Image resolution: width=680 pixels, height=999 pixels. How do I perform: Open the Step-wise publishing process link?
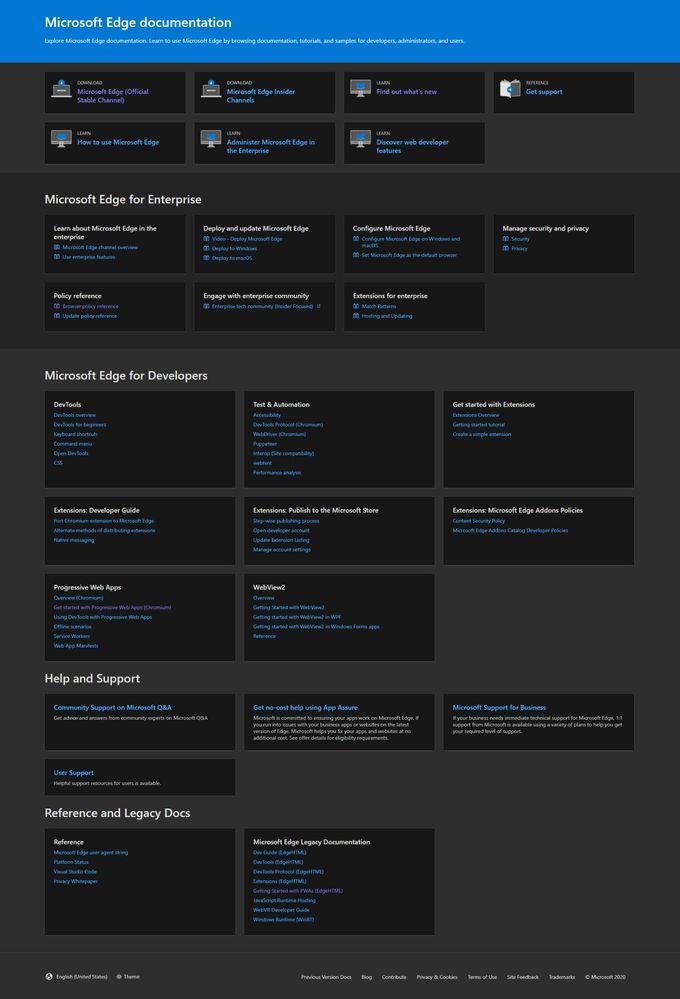click(286, 521)
